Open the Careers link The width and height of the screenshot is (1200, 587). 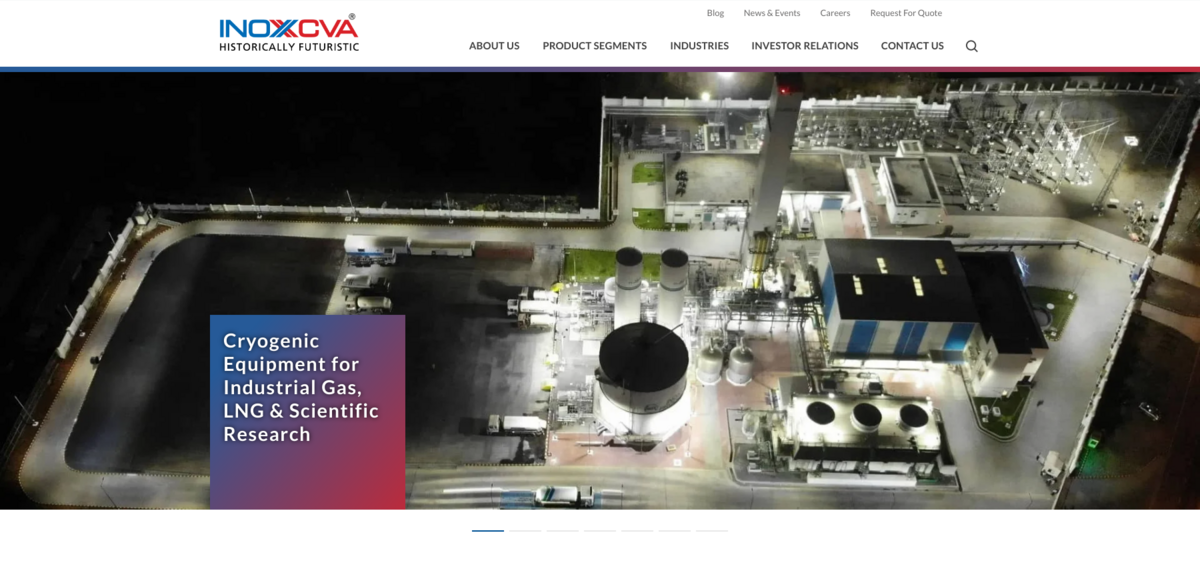(835, 13)
